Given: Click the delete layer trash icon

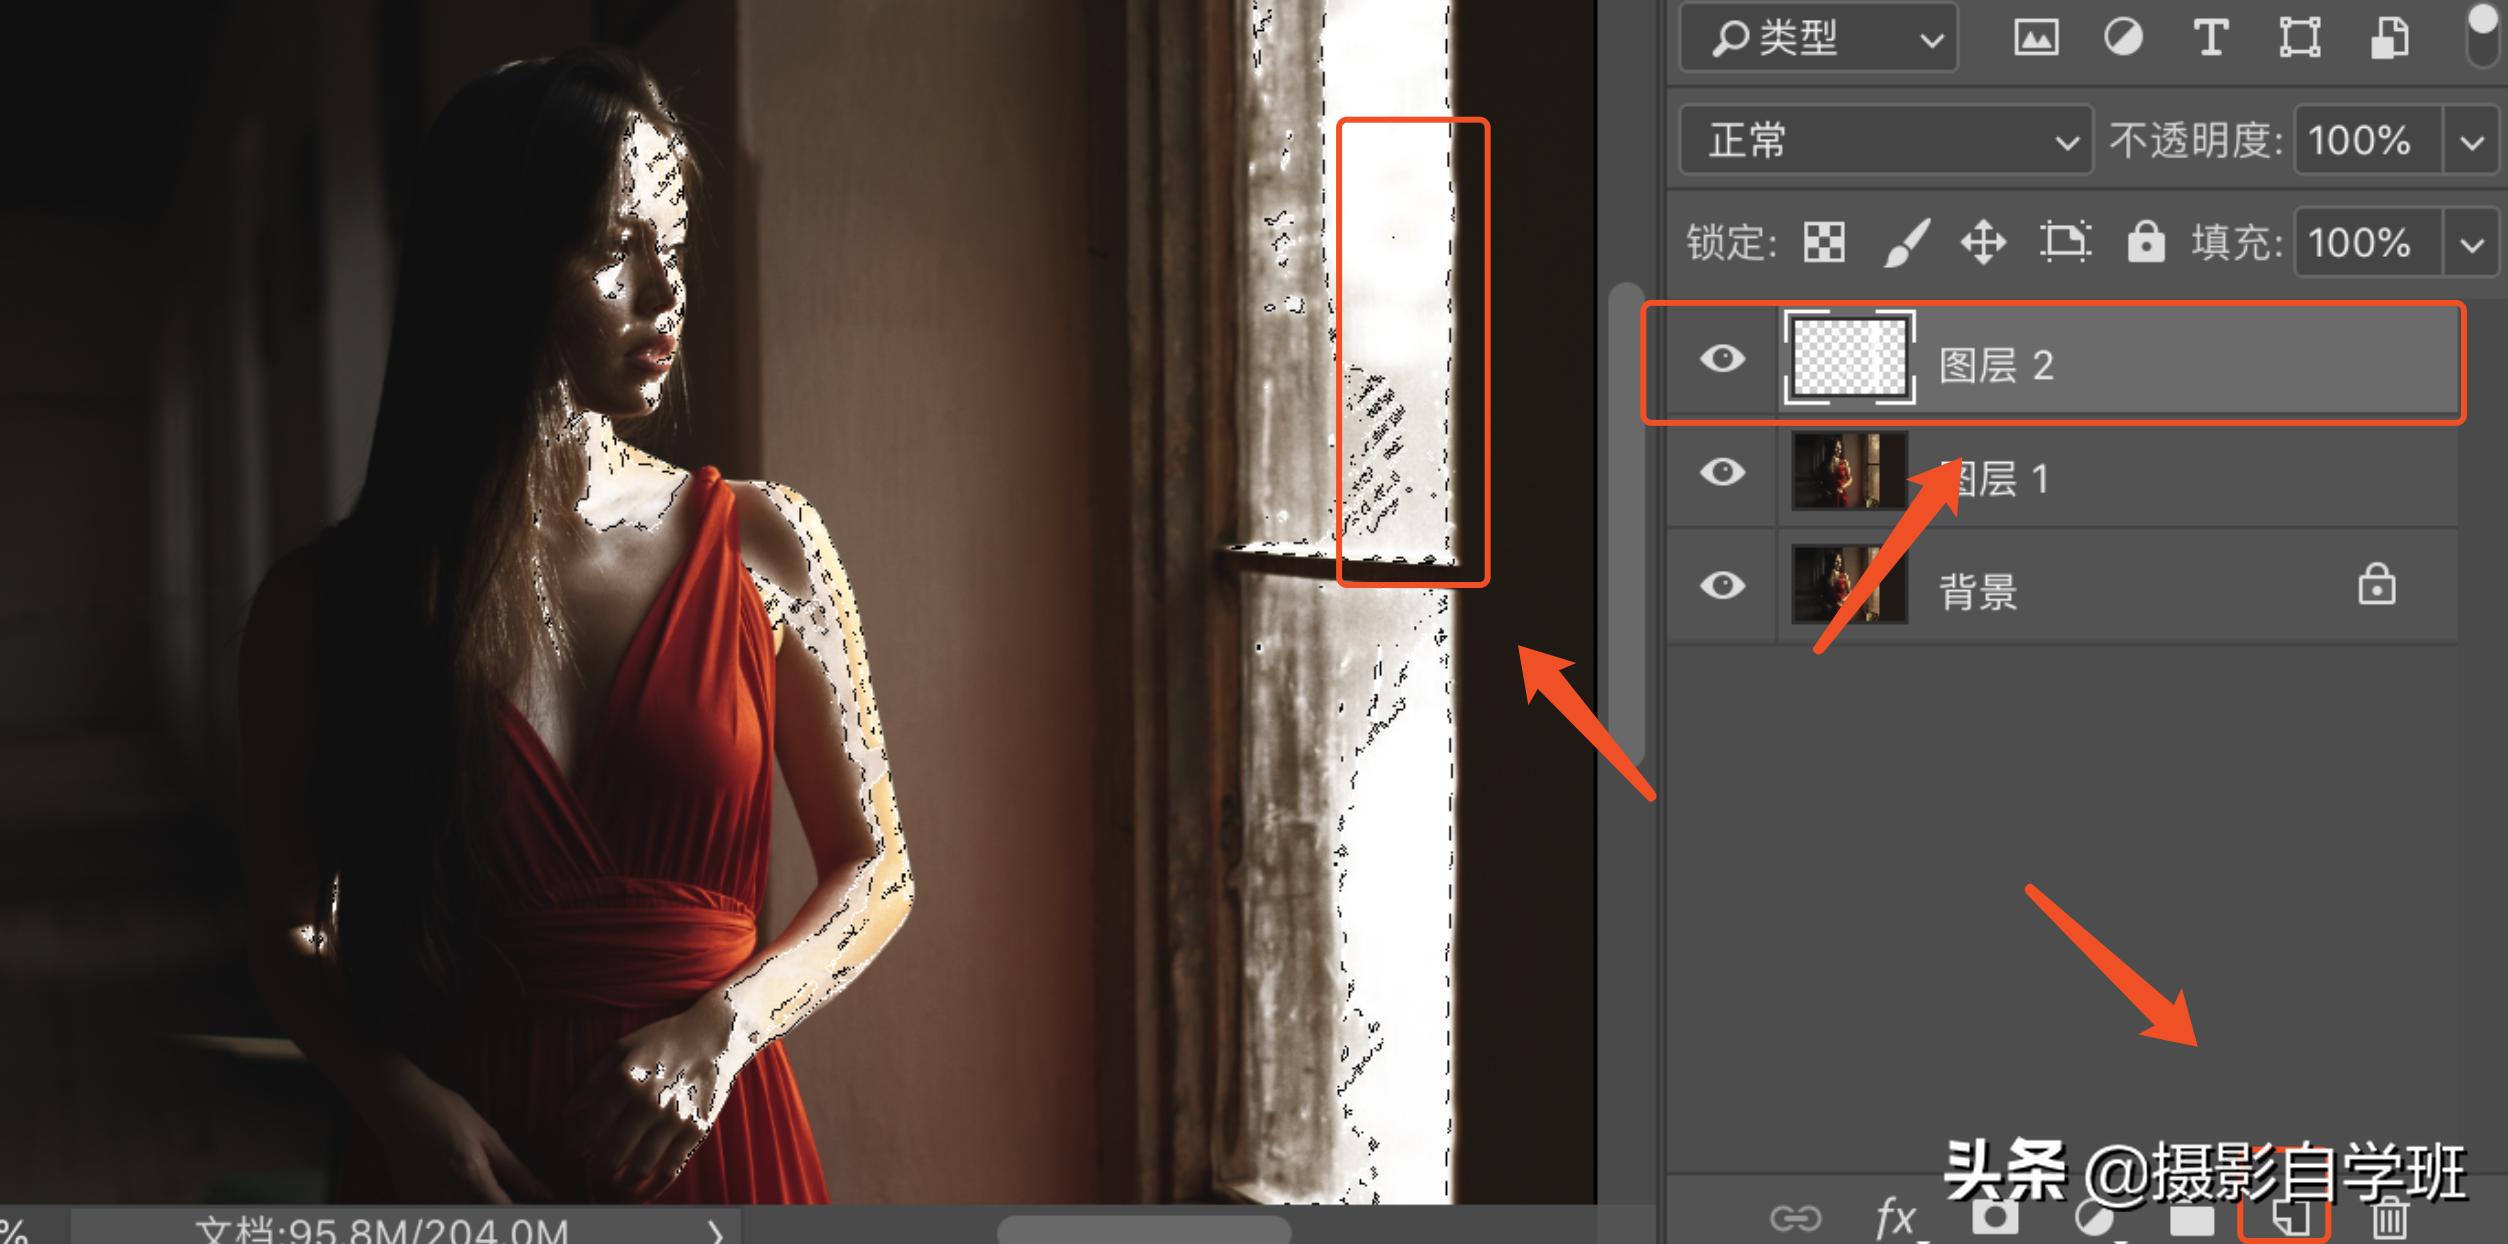Looking at the screenshot, I should 2390,1220.
